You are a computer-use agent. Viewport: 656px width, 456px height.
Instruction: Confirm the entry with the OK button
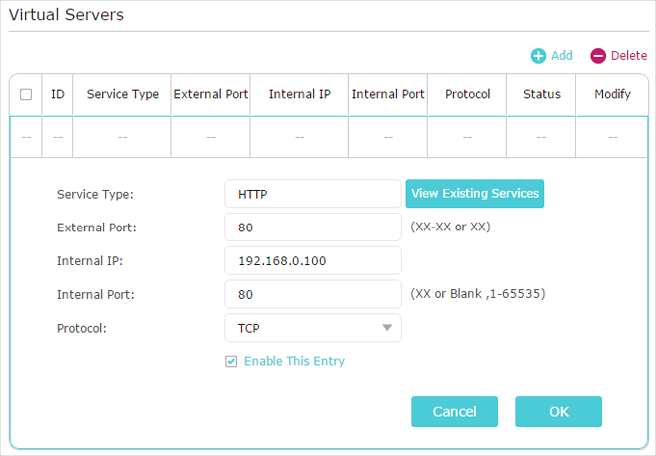click(x=558, y=412)
